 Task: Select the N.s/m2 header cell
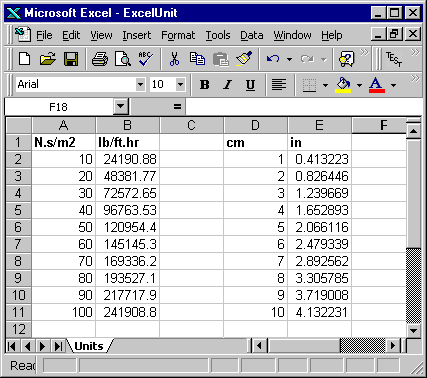63,142
